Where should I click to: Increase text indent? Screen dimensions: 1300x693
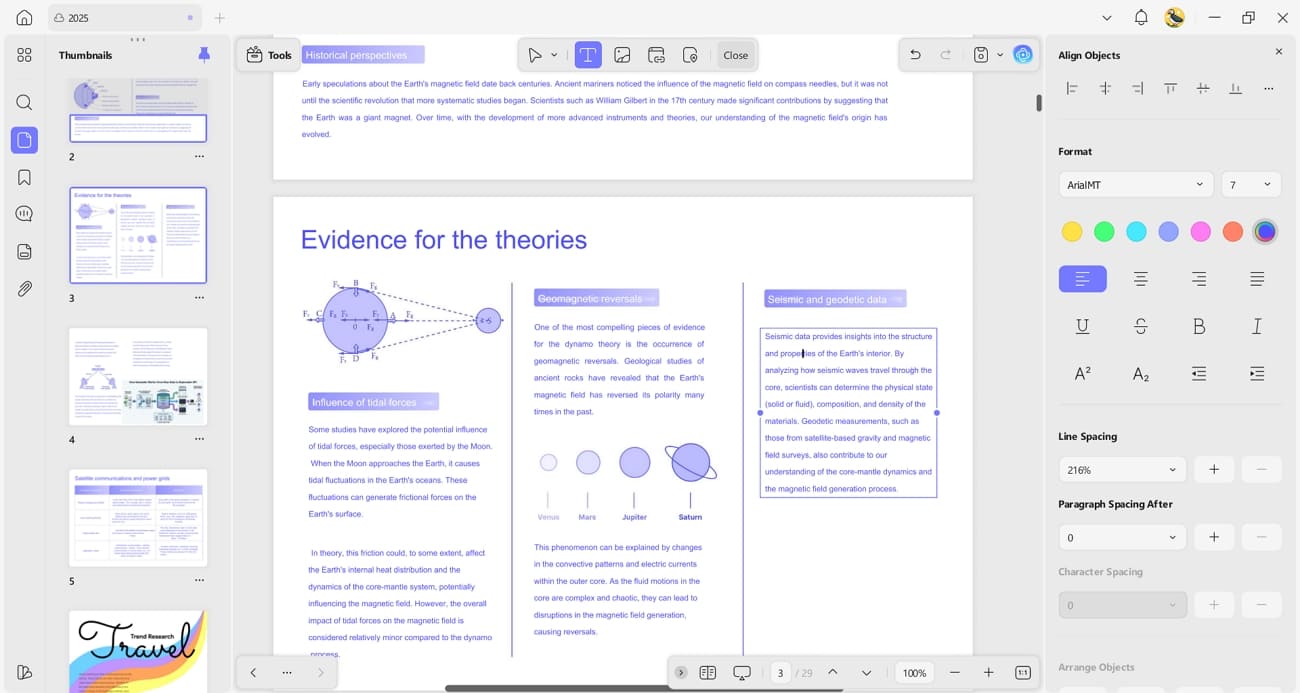[1257, 373]
